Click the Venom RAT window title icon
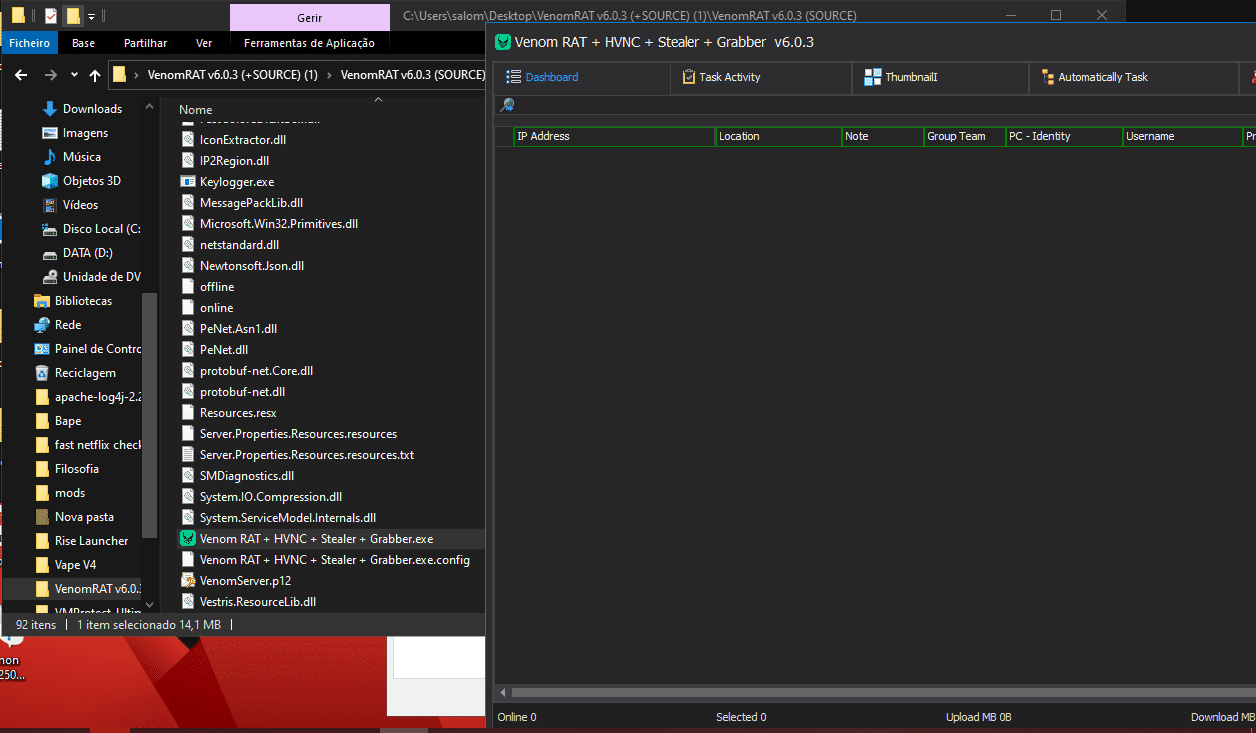This screenshot has width=1256, height=733. 504,42
